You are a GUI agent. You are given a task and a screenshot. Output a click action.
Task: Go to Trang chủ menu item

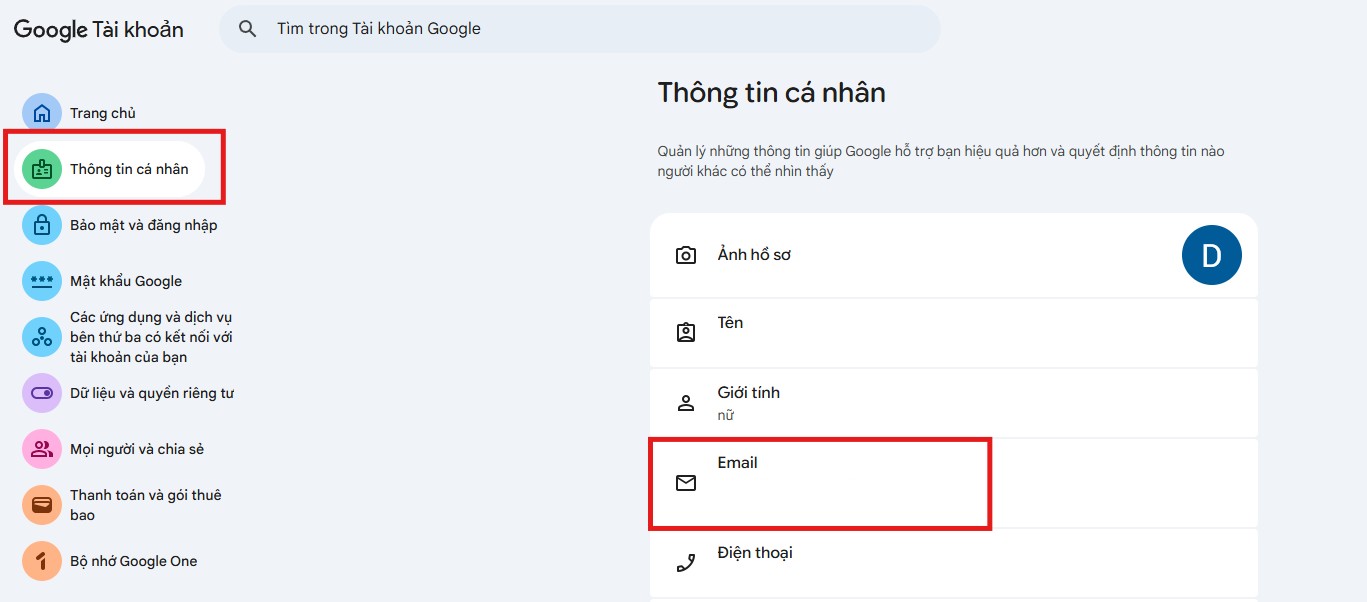[x=103, y=113]
